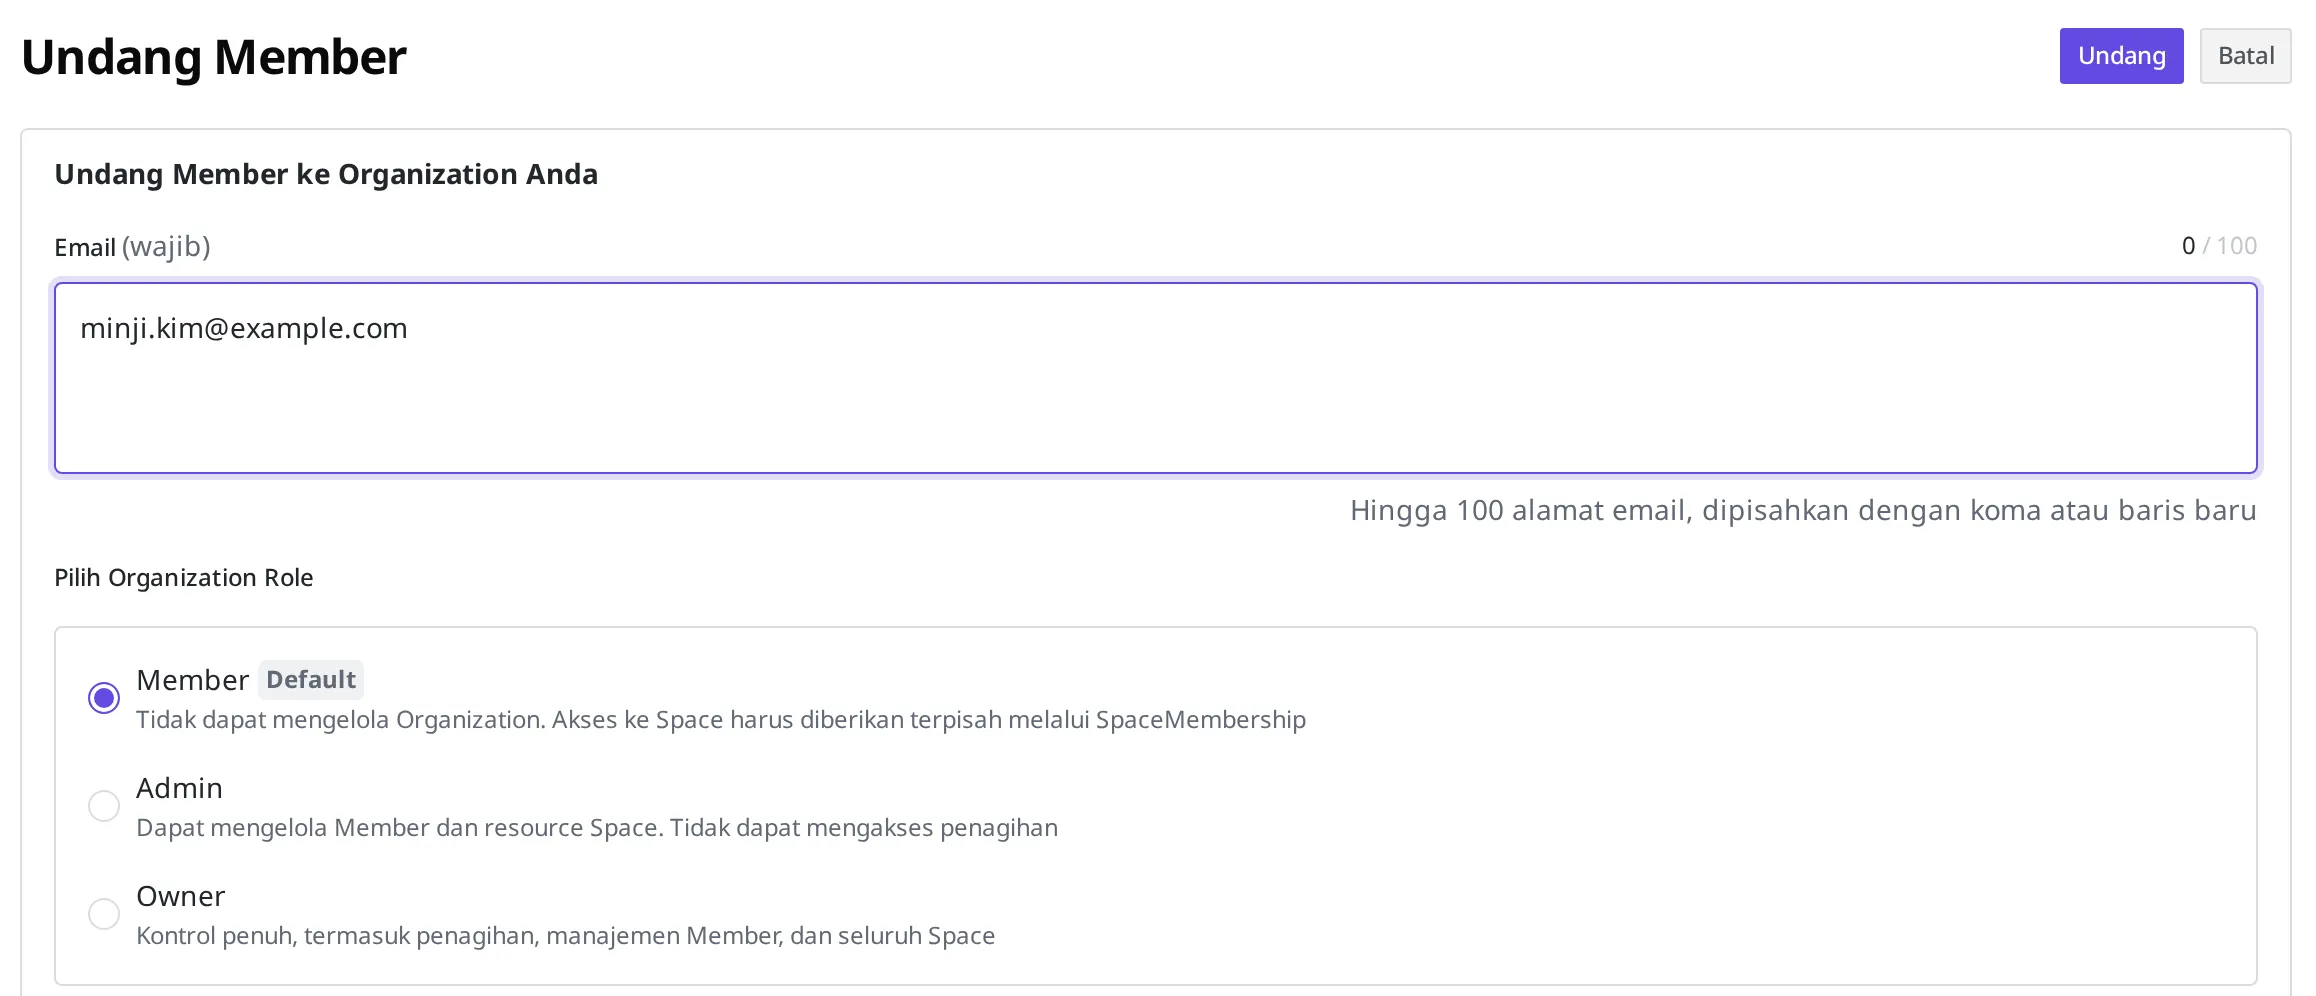Click the 'Email (wajib)' label
Viewport: 2316px width, 996px height.
[x=132, y=246]
